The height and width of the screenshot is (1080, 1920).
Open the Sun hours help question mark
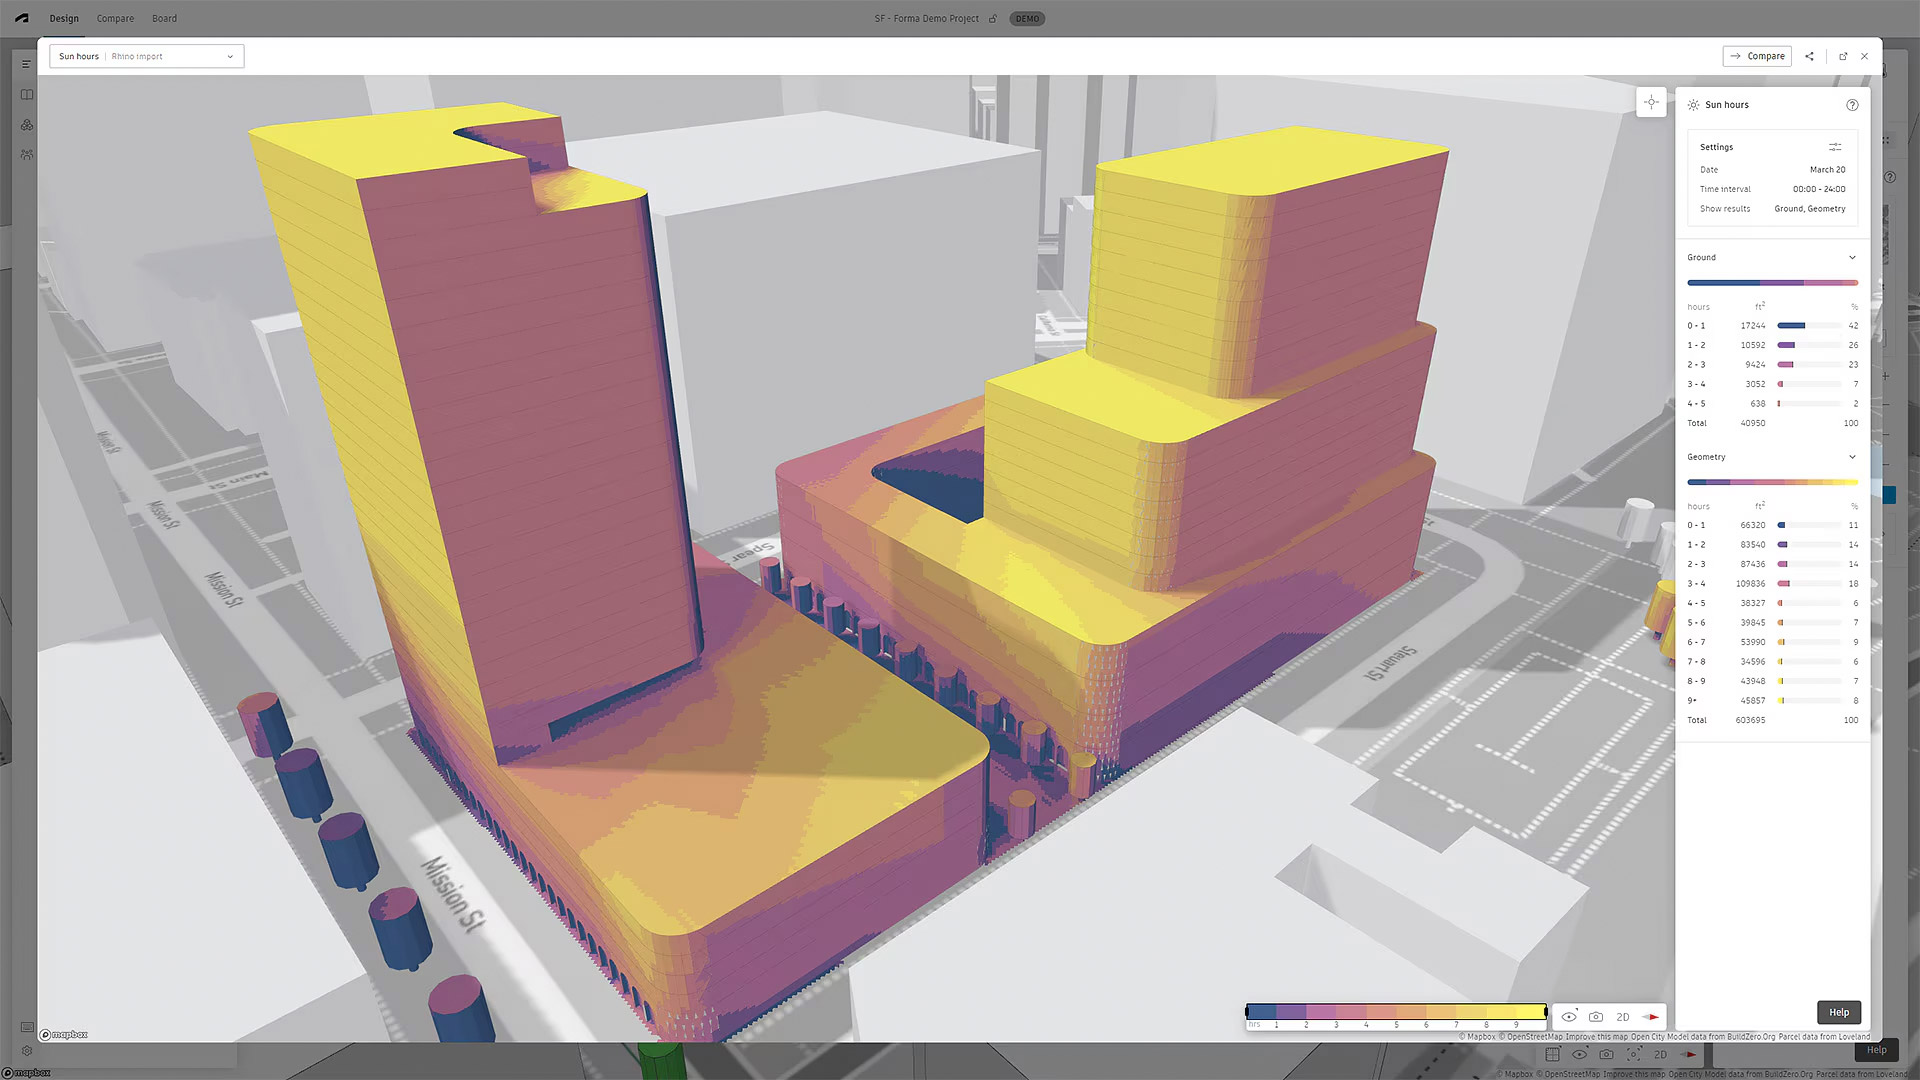pos(1852,105)
